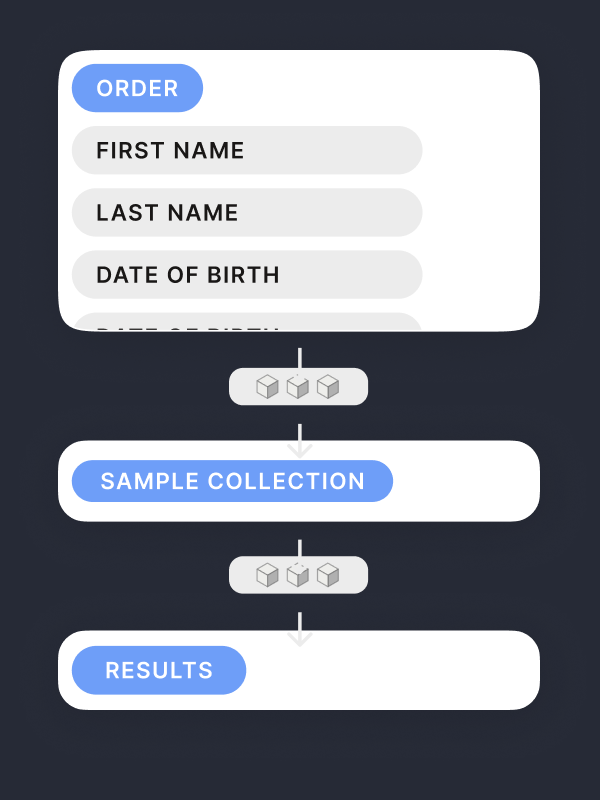Select the FIRST NAME field
This screenshot has height=800, width=600.
point(247,150)
